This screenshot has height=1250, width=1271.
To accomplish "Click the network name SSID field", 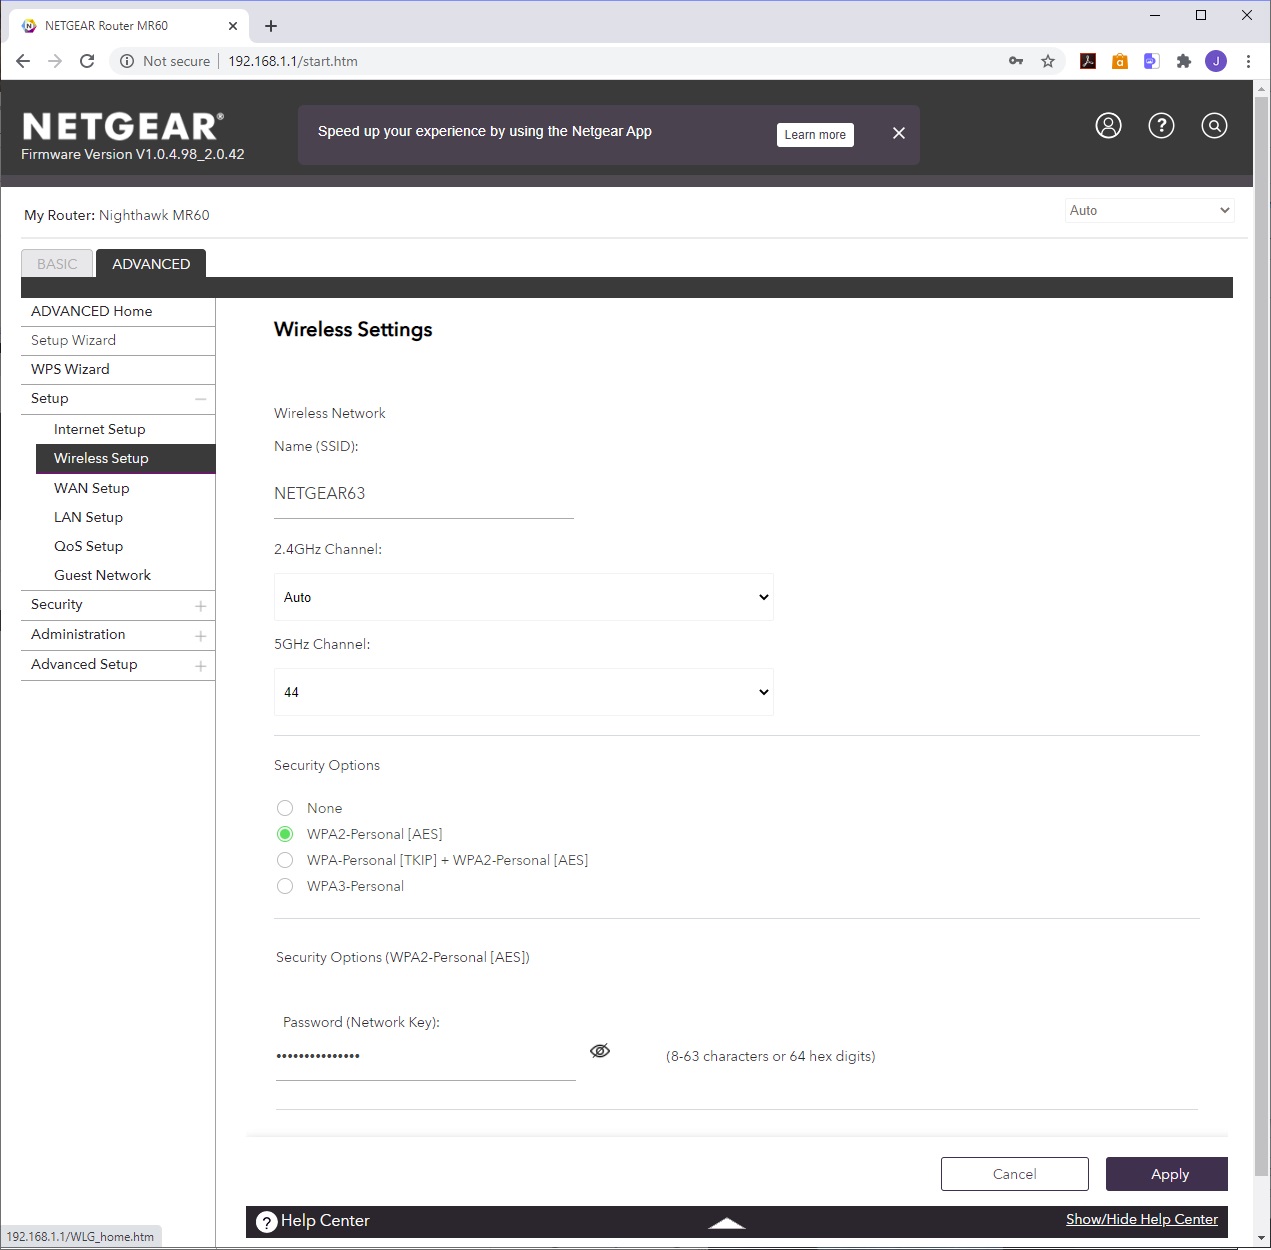I will coord(423,494).
